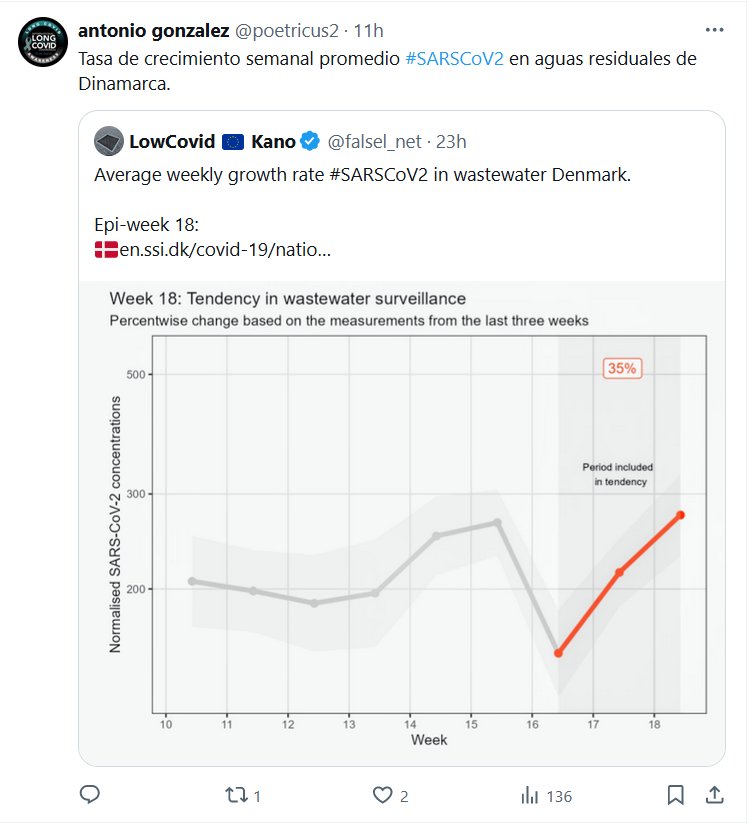The height and width of the screenshot is (824, 750).
Task: Open the three-dot more options menu
Action: 714,31
